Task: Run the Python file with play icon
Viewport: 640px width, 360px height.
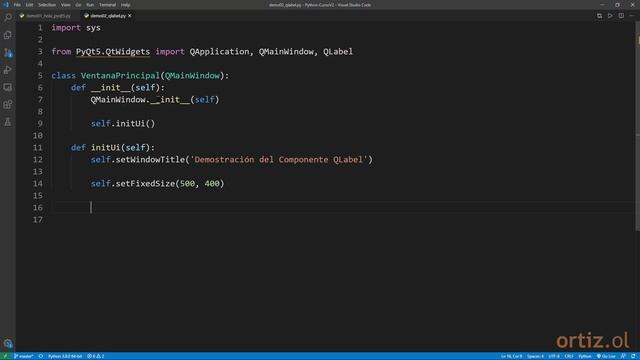Action: (610, 16)
